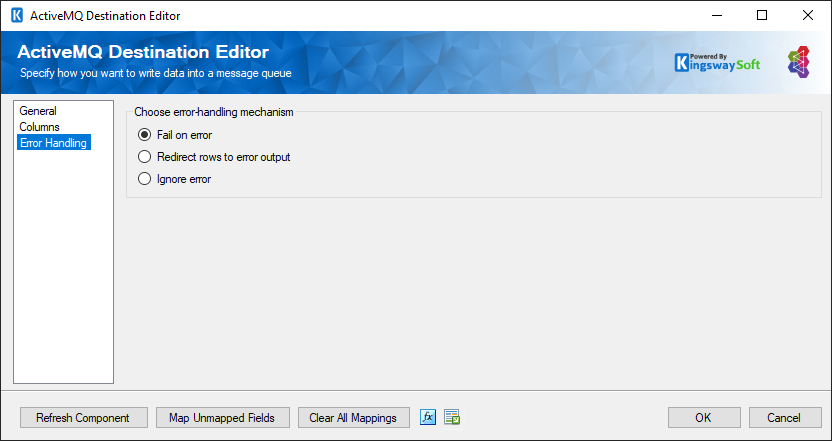Close the ActiveMQ Destination Editor window
832x441 pixels.
click(x=808, y=15)
